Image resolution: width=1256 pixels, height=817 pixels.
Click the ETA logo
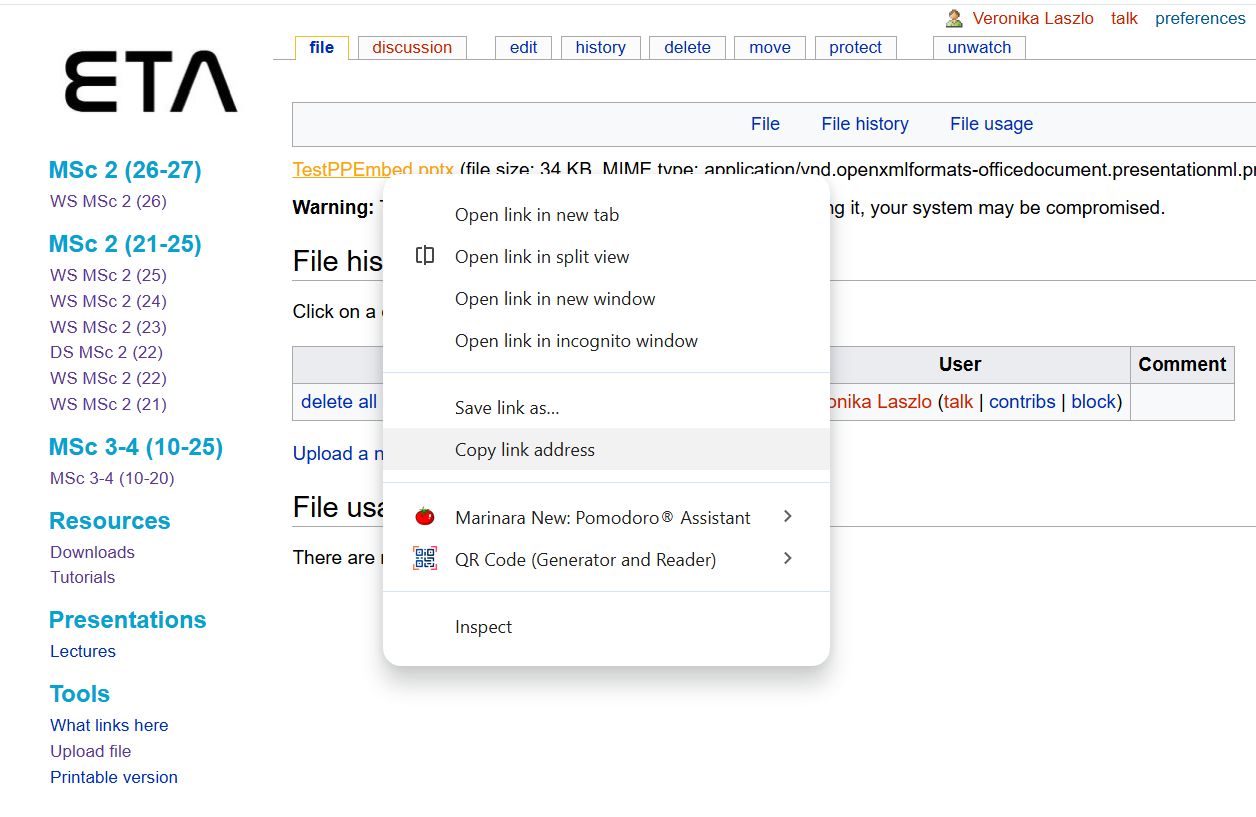point(151,82)
